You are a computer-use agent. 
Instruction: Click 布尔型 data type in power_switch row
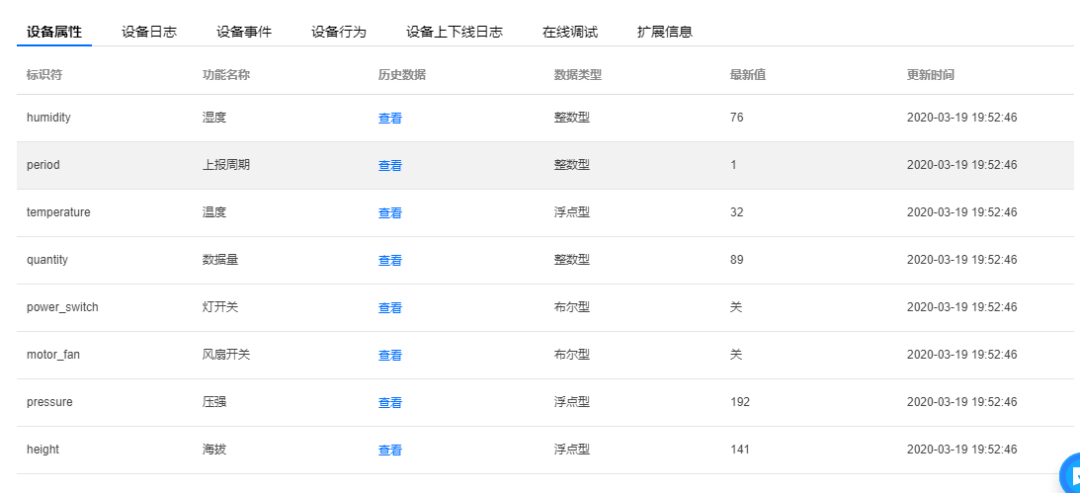click(x=572, y=308)
